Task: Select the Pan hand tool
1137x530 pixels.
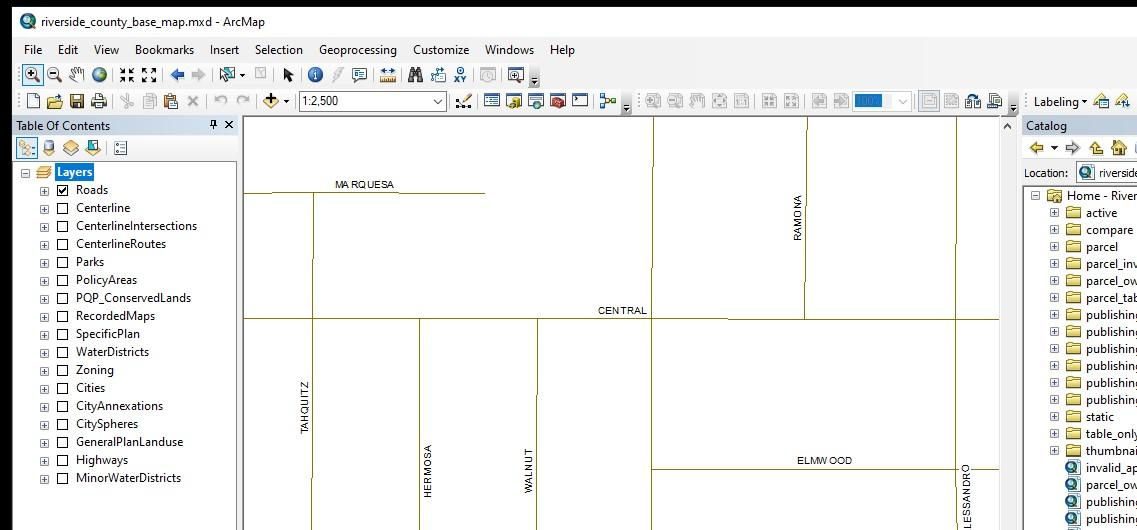Action: pos(77,75)
